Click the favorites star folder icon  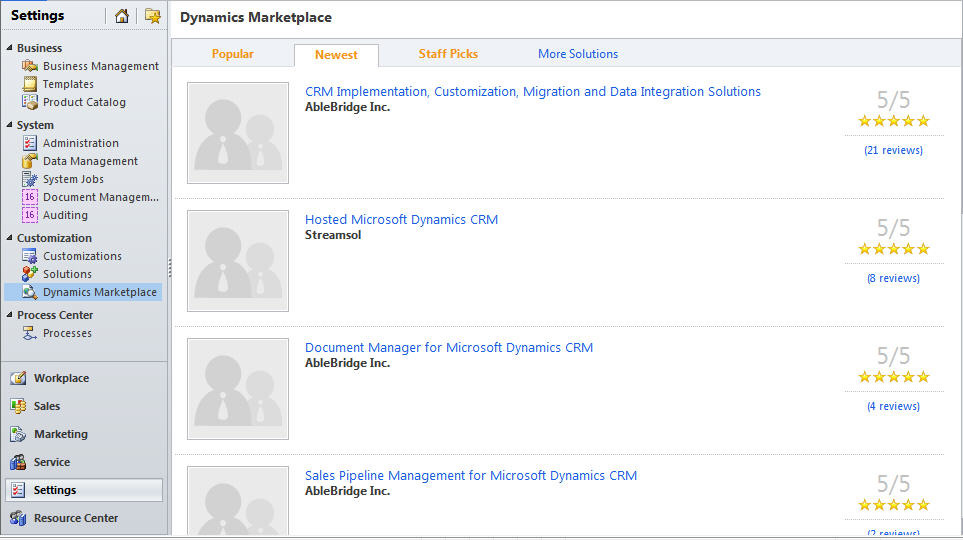152,16
